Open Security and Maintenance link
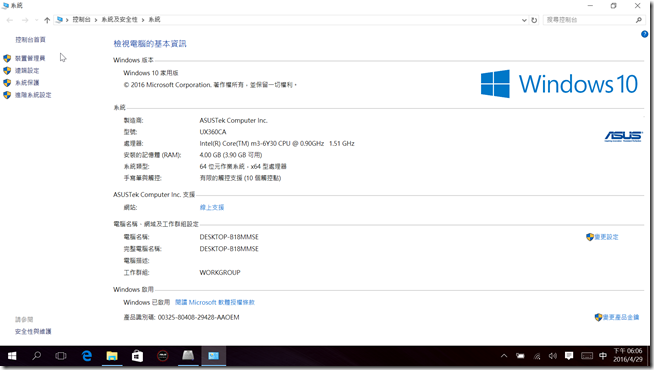 [33, 332]
